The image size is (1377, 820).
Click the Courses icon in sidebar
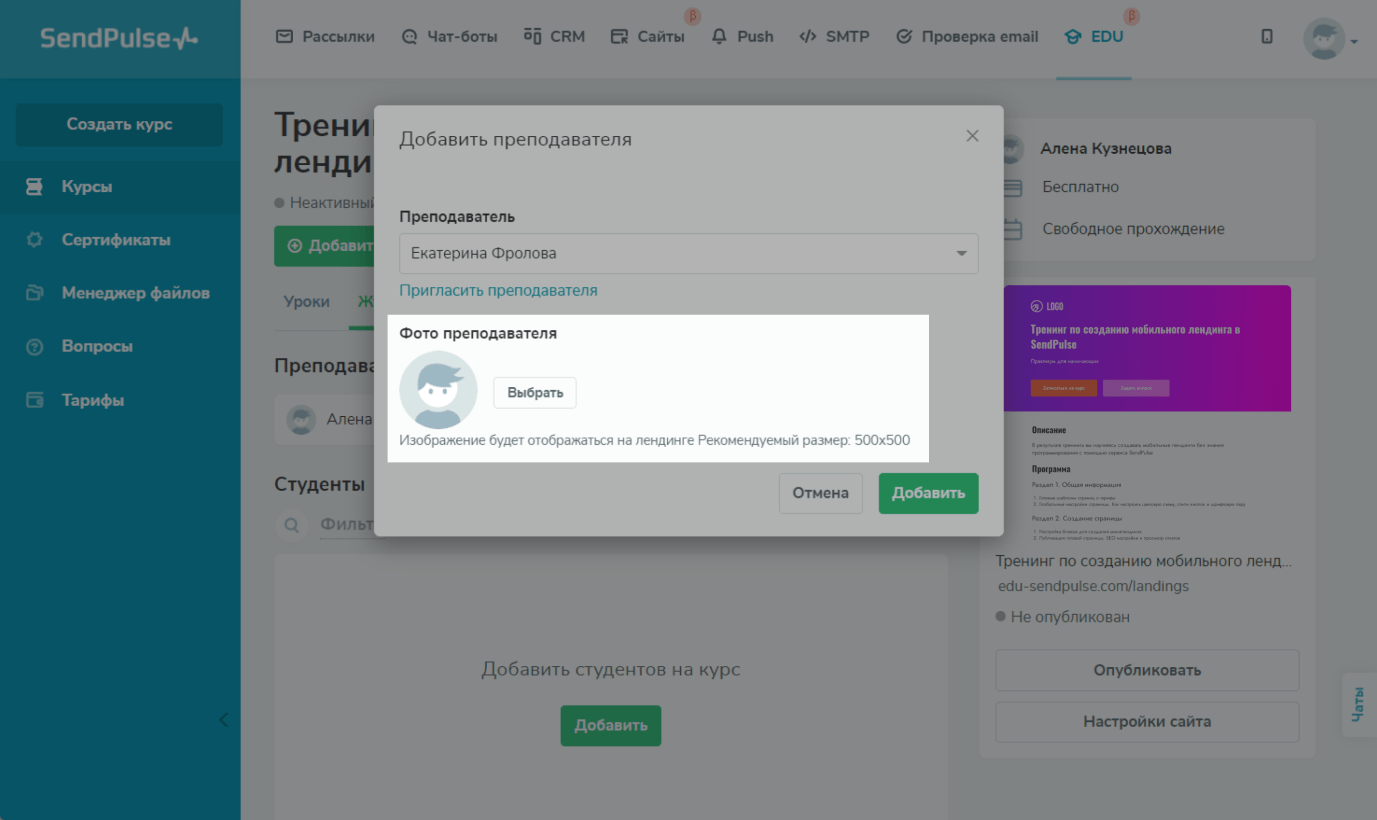pos(35,187)
